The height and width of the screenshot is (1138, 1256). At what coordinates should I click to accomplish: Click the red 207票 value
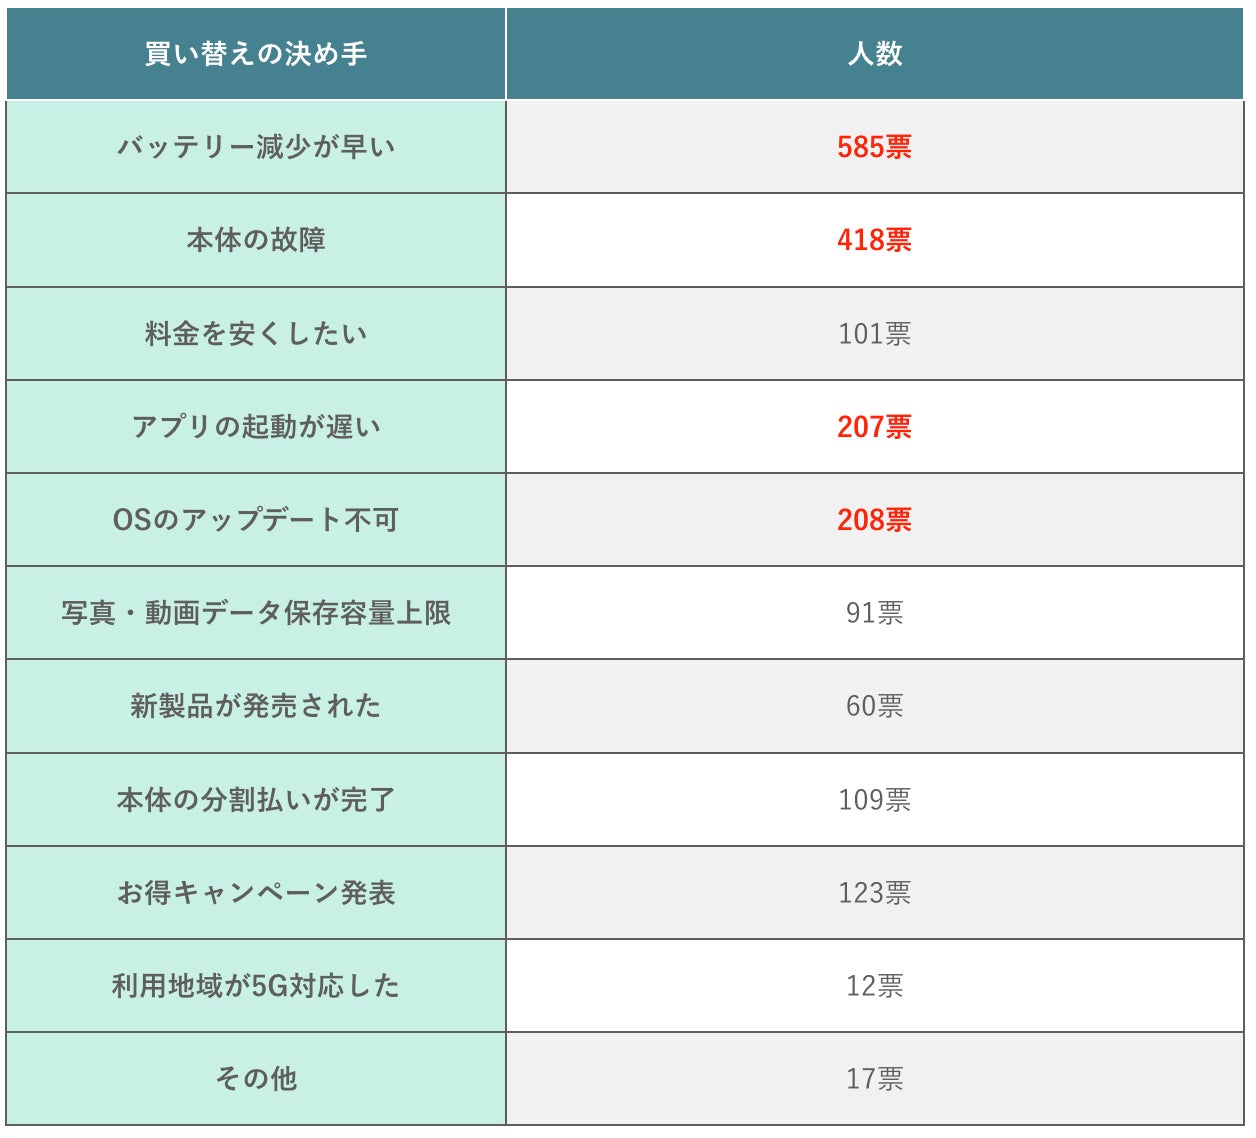coord(874,427)
